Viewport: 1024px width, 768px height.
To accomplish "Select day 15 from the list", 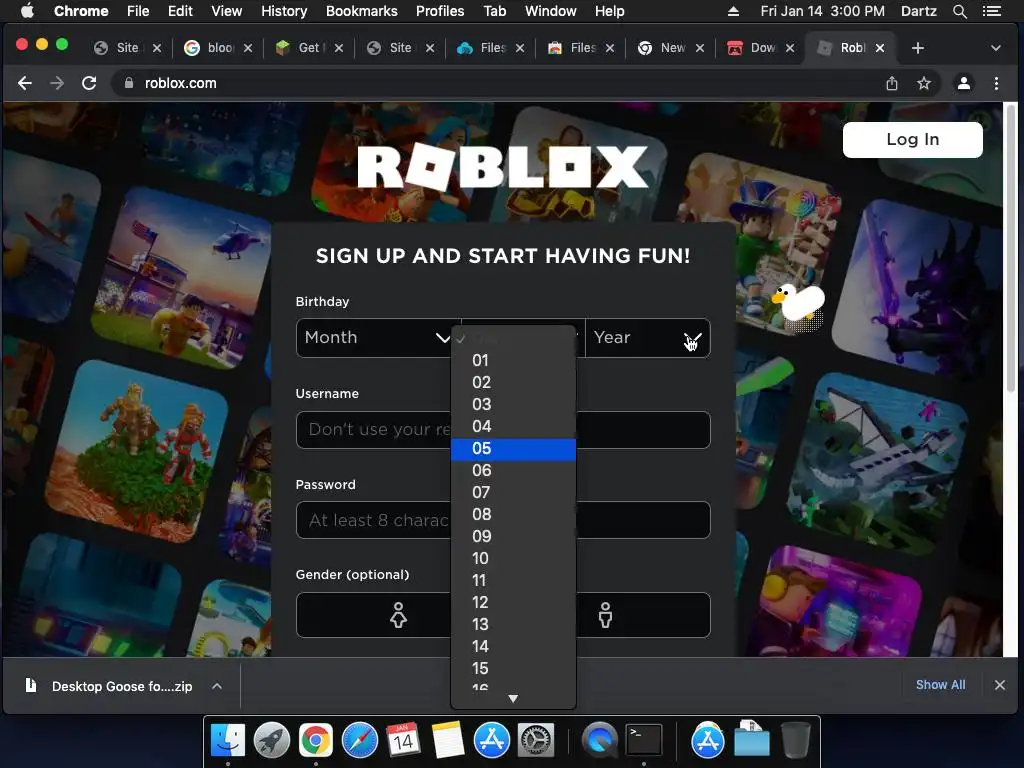I will point(513,669).
